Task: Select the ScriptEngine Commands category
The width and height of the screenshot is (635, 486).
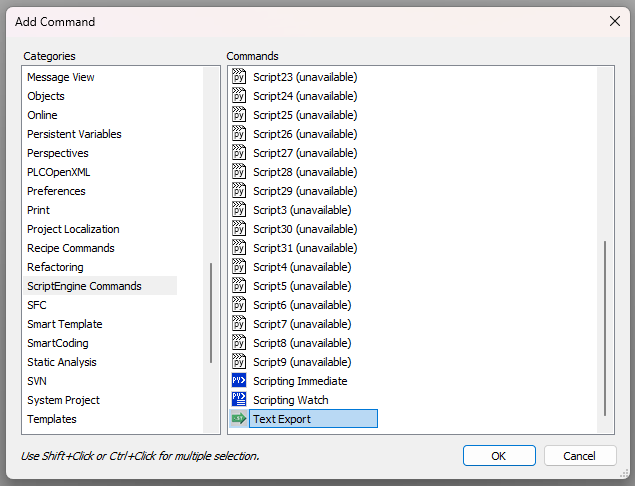Action: click(84, 286)
